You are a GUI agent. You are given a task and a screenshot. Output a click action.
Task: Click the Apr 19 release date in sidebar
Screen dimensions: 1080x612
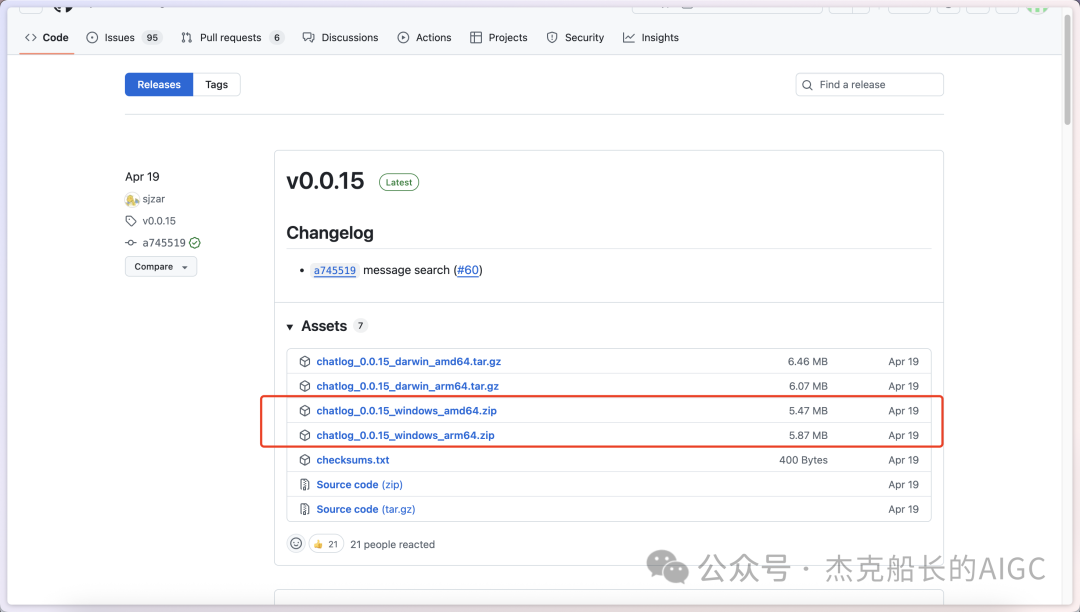pos(143,177)
